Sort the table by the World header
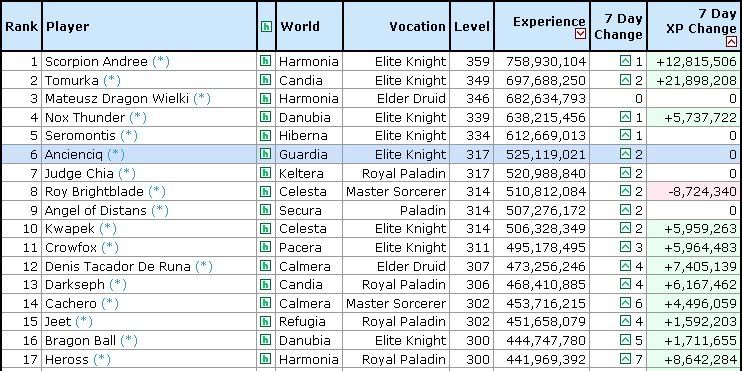The image size is (742, 371). pyautogui.click(x=300, y=26)
